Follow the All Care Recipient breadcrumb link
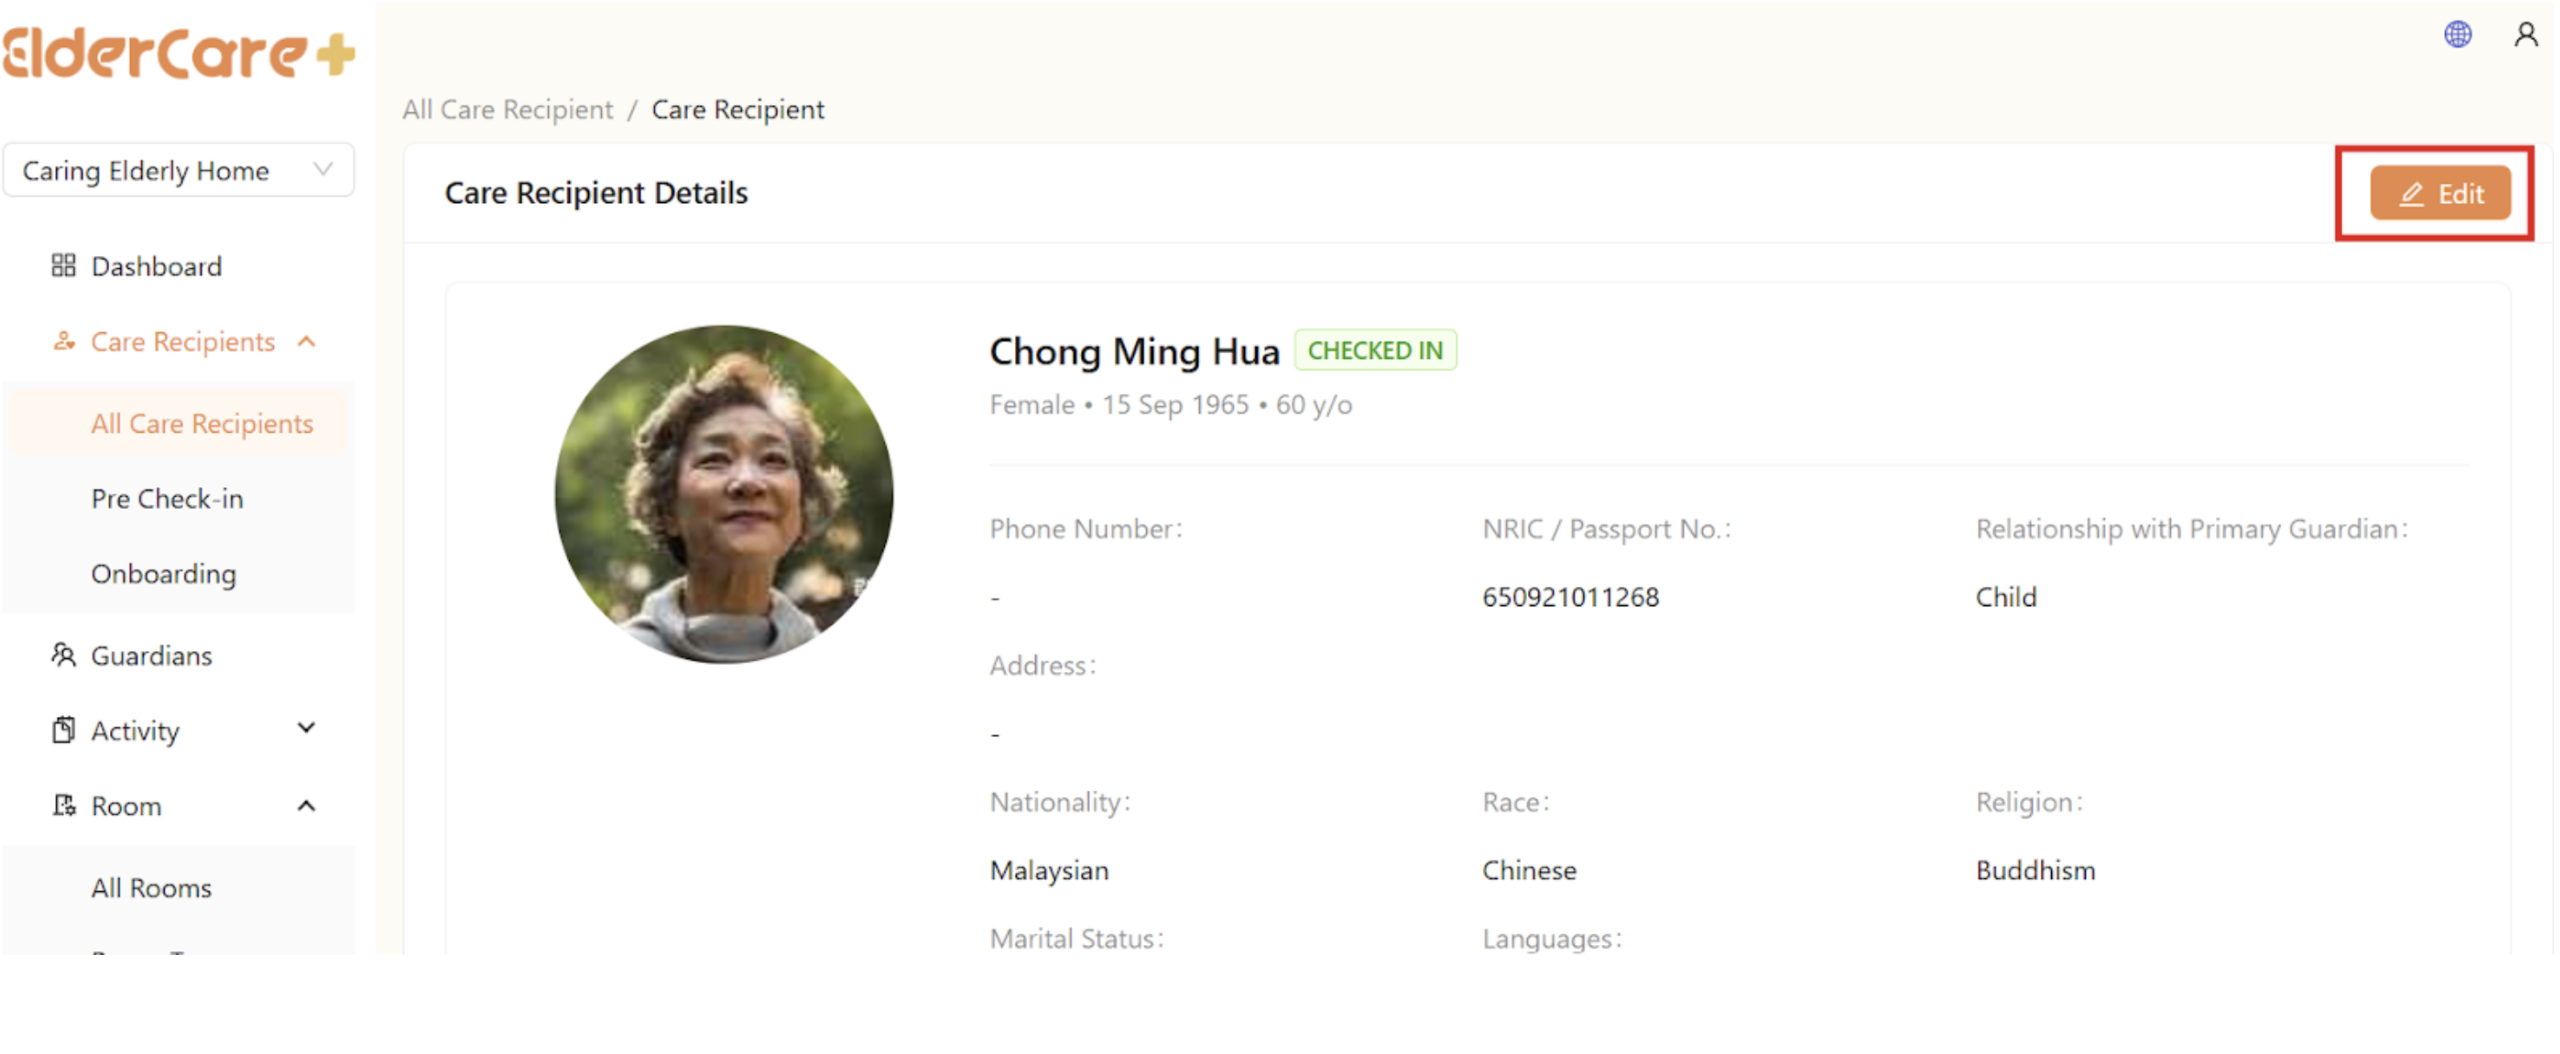 tap(507, 110)
